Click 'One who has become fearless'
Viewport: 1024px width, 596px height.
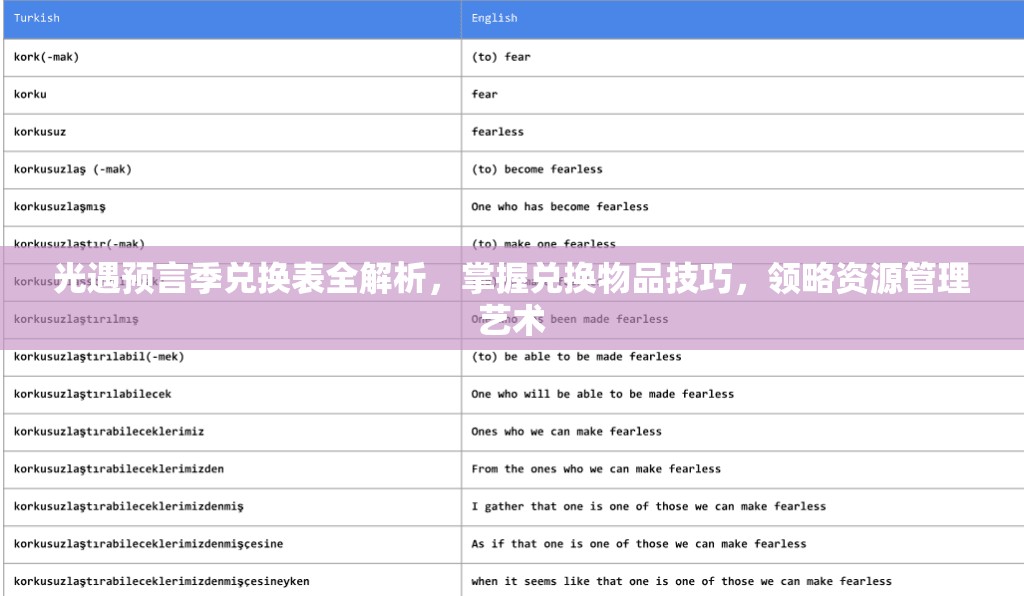tap(557, 206)
